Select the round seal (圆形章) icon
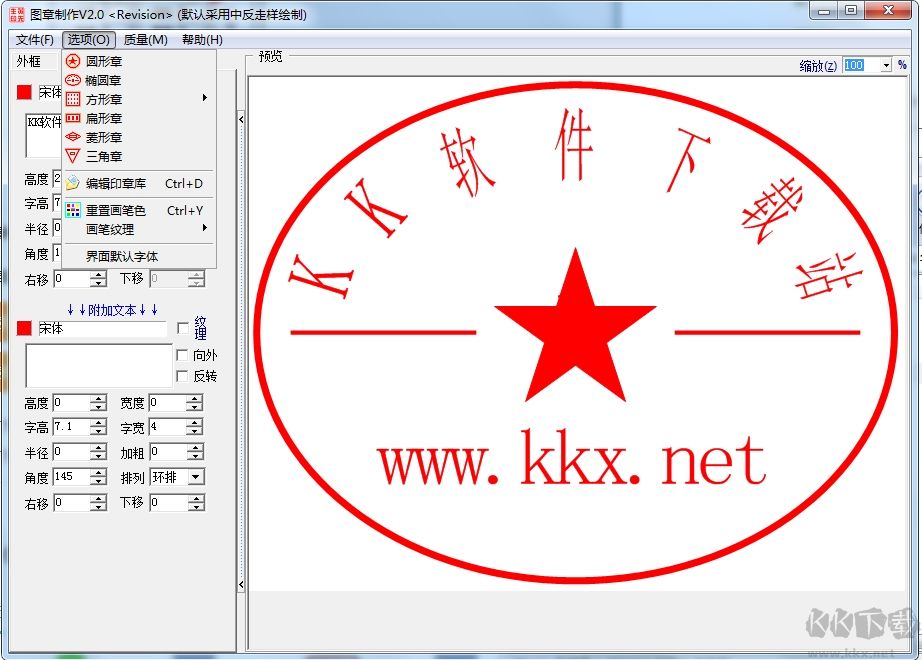922x660 pixels. pos(73,61)
